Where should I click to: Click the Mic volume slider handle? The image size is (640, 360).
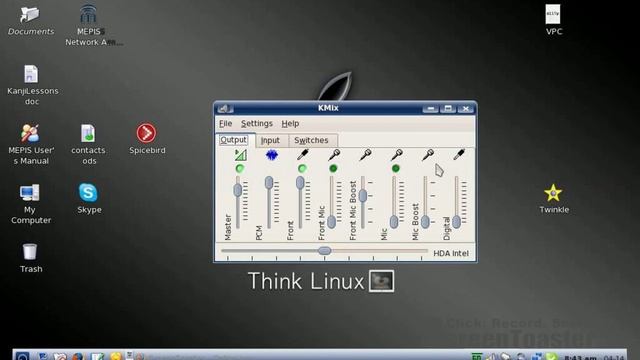click(x=394, y=222)
